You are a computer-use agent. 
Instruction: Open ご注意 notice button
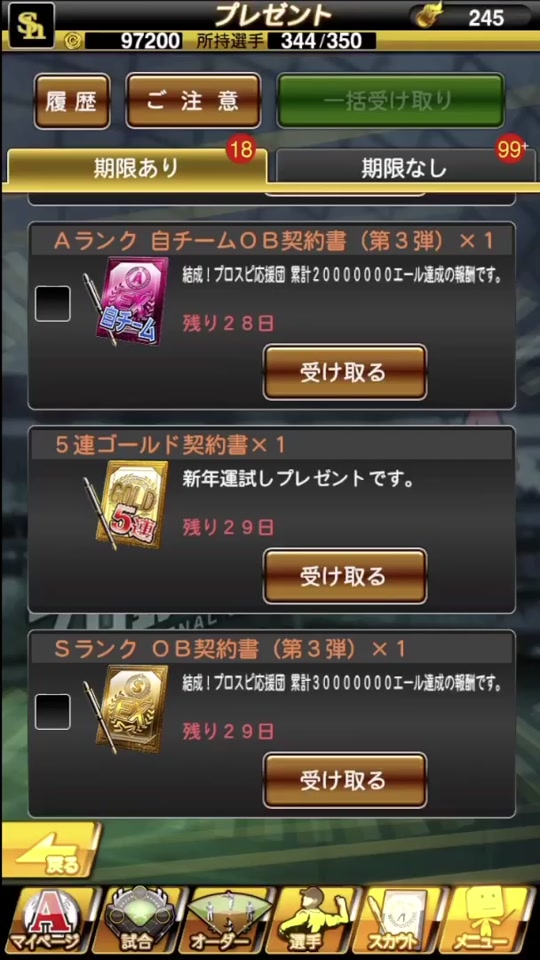(x=193, y=101)
